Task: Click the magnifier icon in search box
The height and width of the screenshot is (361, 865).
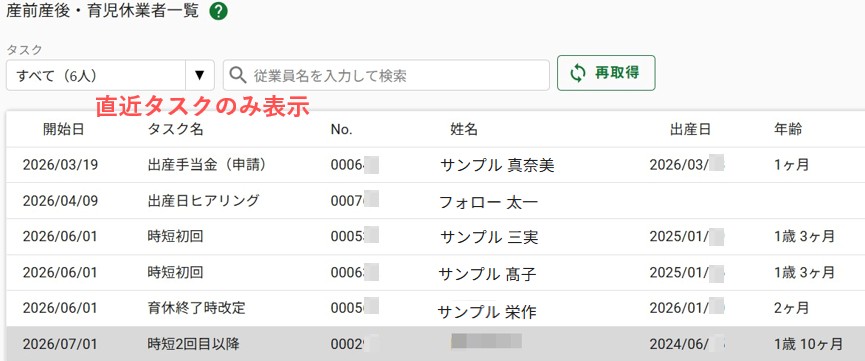Action: [x=238, y=75]
